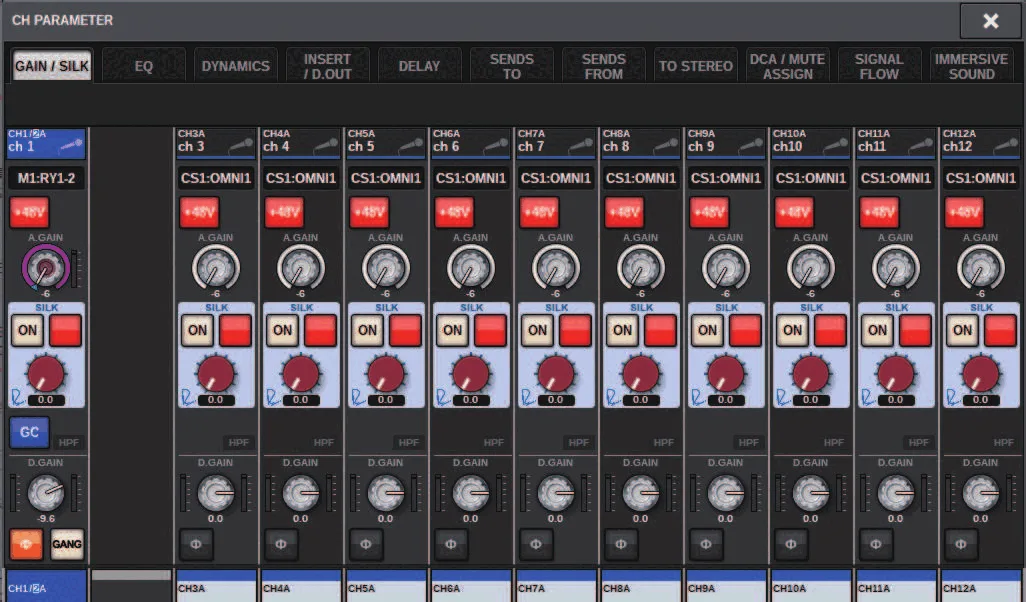Open ch 4 input patch CS1:OMNI1
1026x602 pixels.
[x=301, y=178]
